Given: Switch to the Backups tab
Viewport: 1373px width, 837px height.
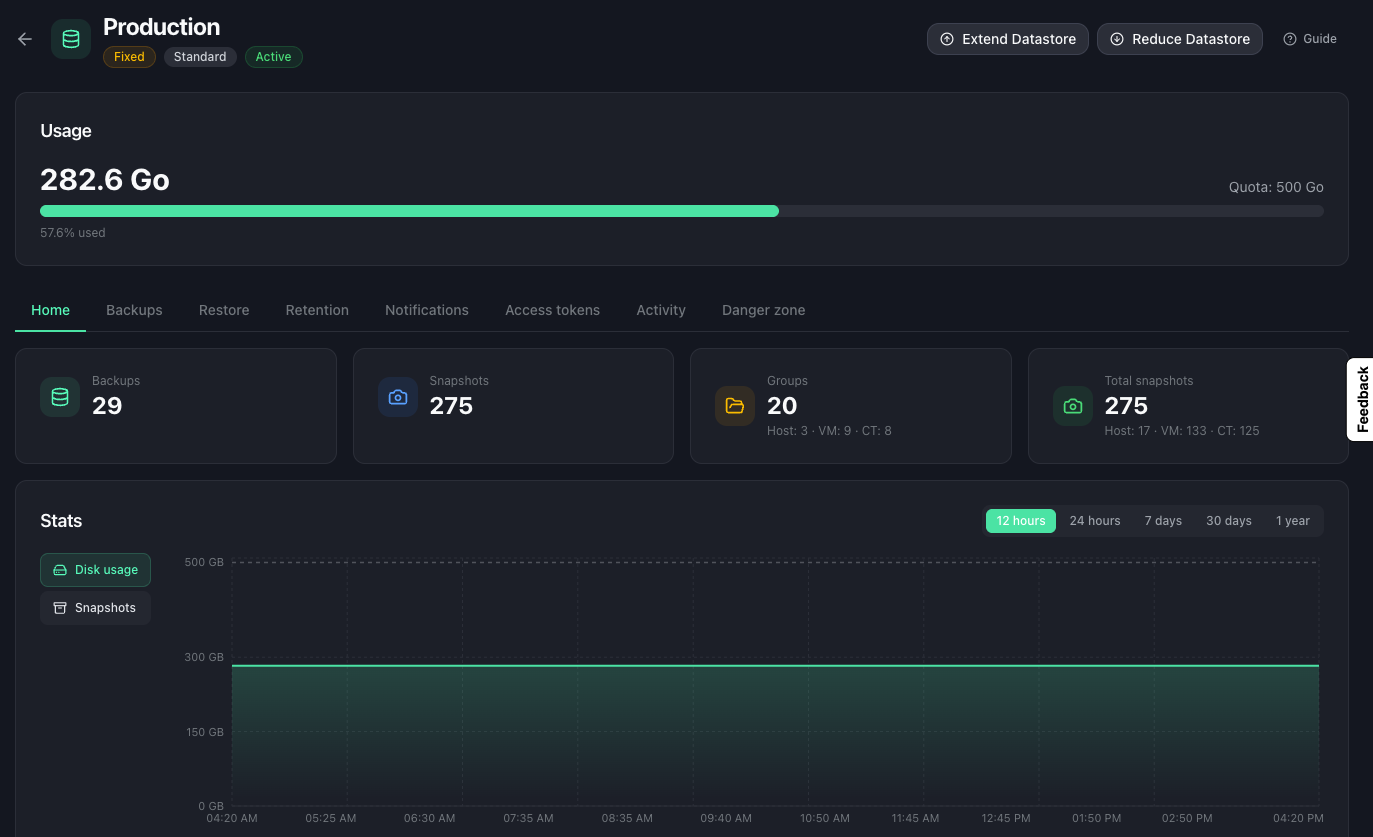Looking at the screenshot, I should (134, 310).
